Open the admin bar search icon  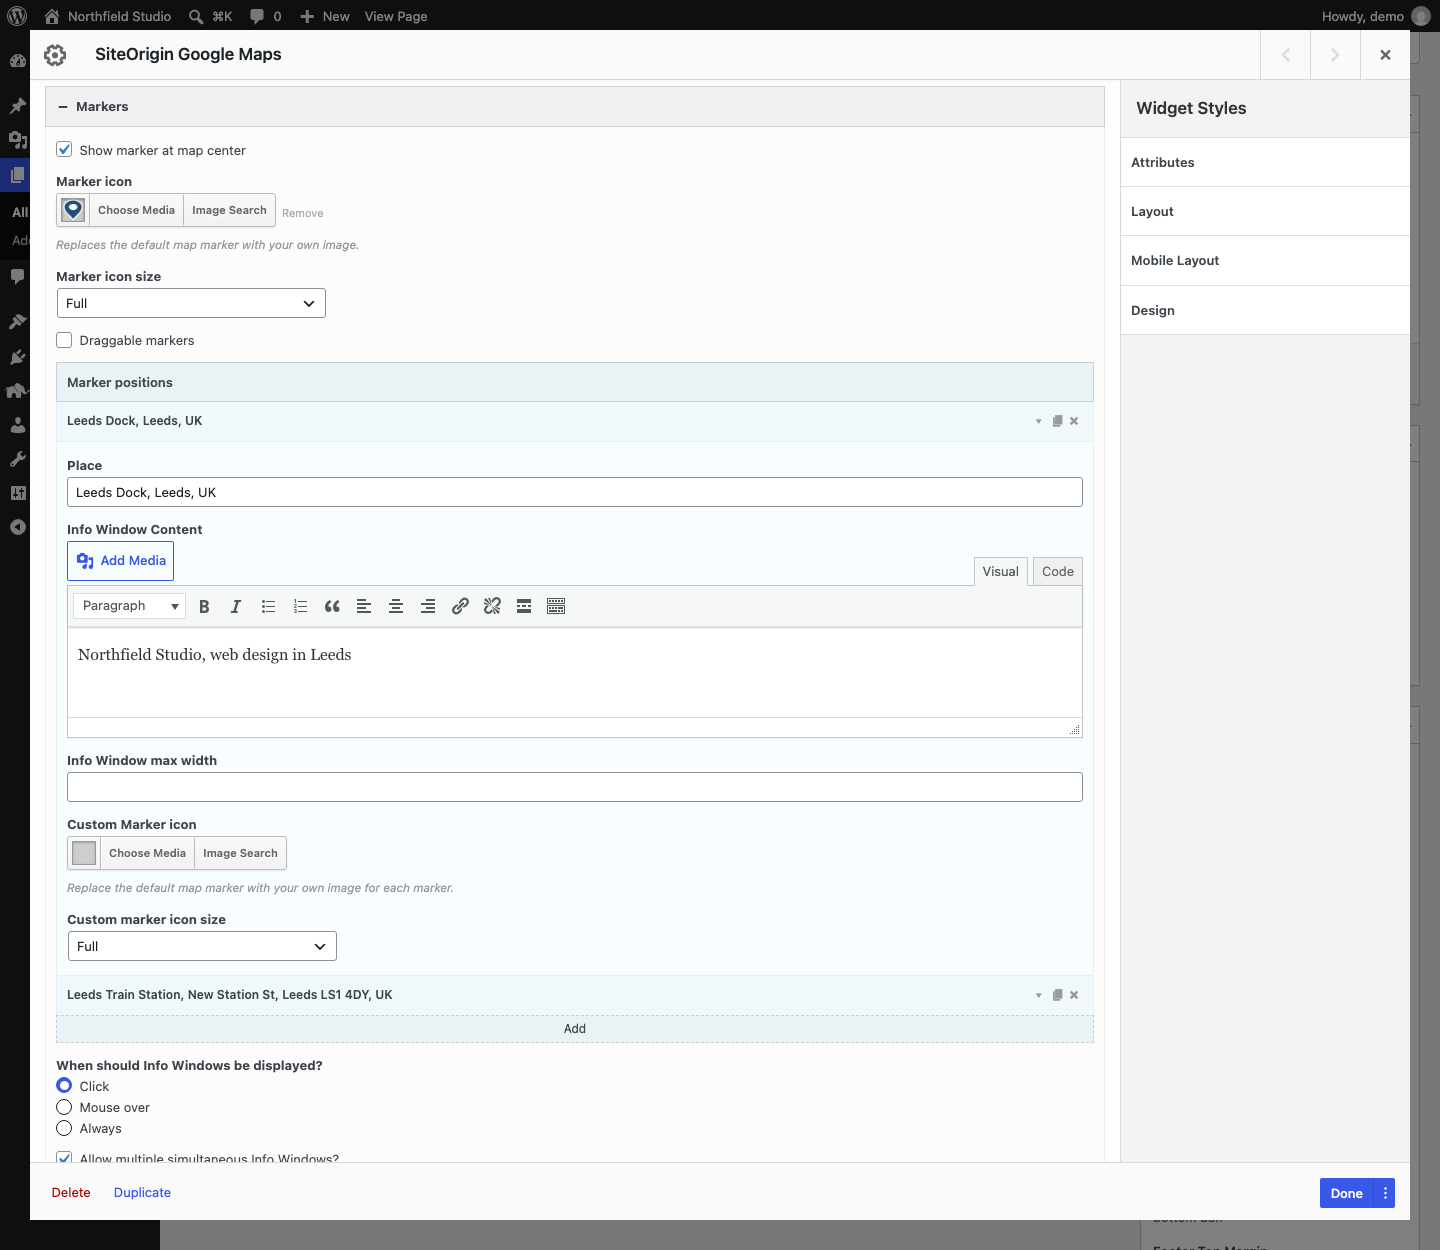coord(196,16)
